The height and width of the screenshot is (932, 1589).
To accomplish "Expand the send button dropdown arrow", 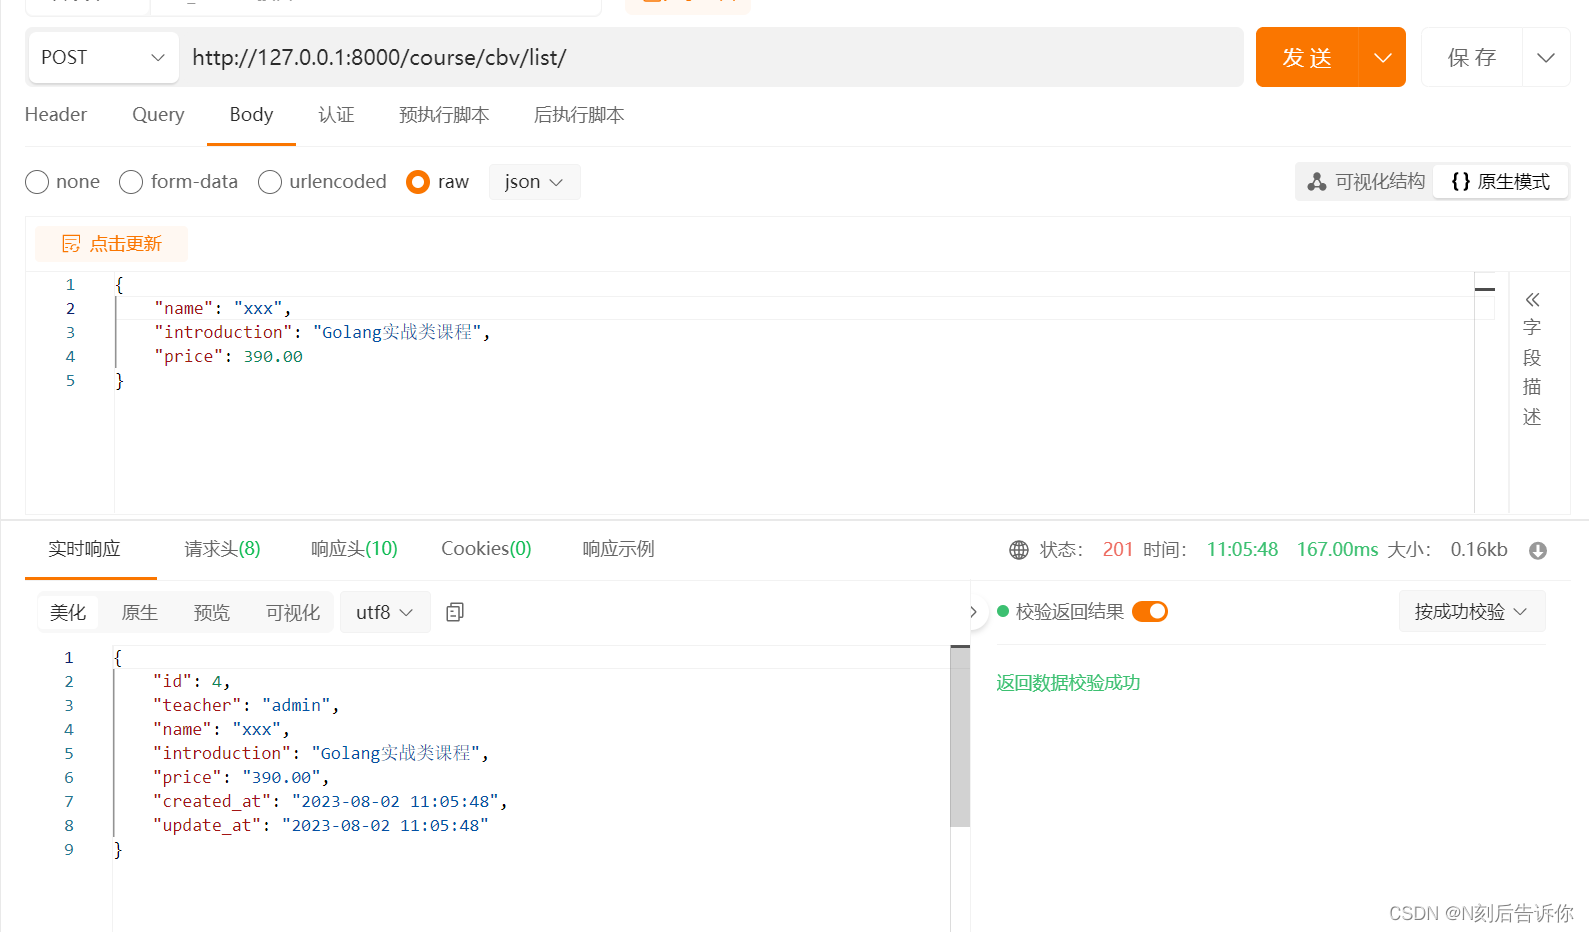I will [1383, 58].
